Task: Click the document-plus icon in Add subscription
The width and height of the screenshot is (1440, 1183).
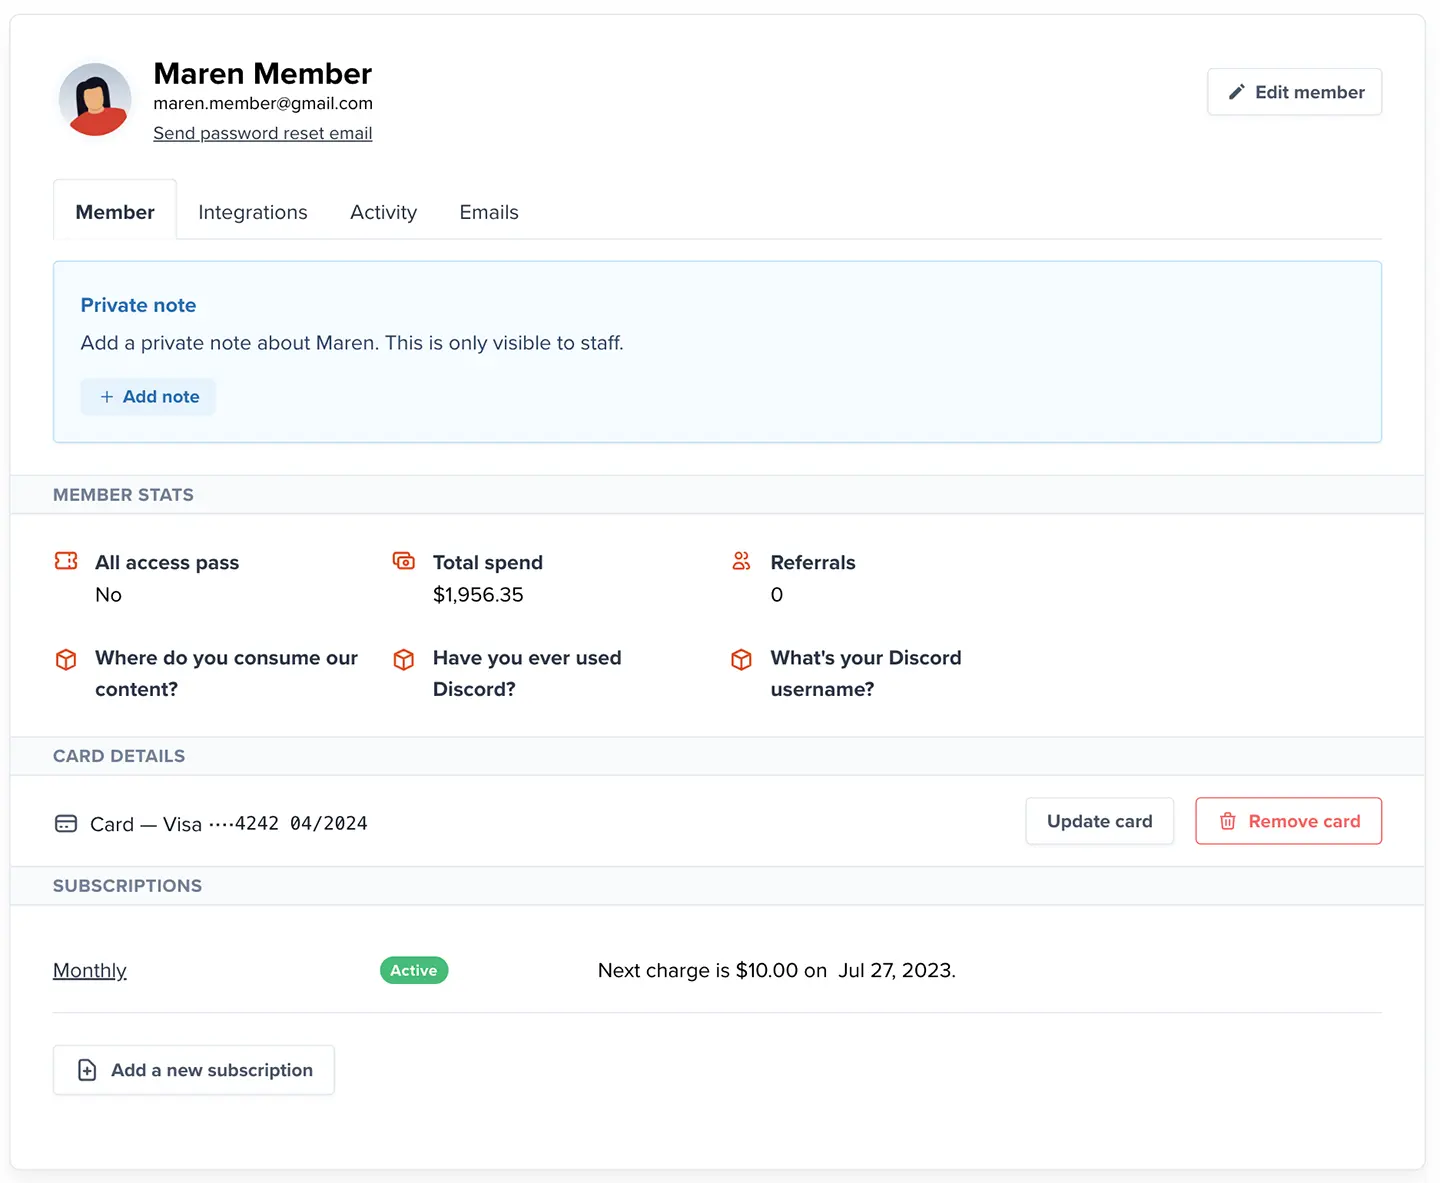Action: click(x=87, y=1070)
